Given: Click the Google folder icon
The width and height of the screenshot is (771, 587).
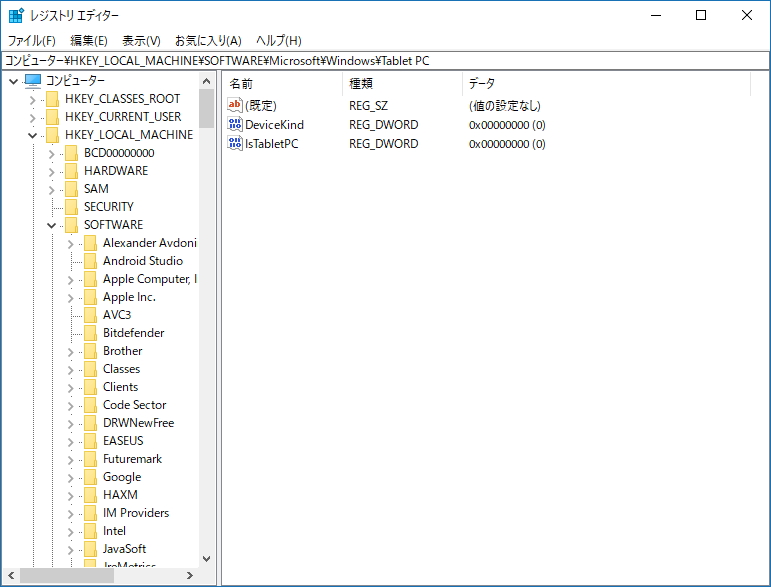Looking at the screenshot, I should (x=90, y=477).
